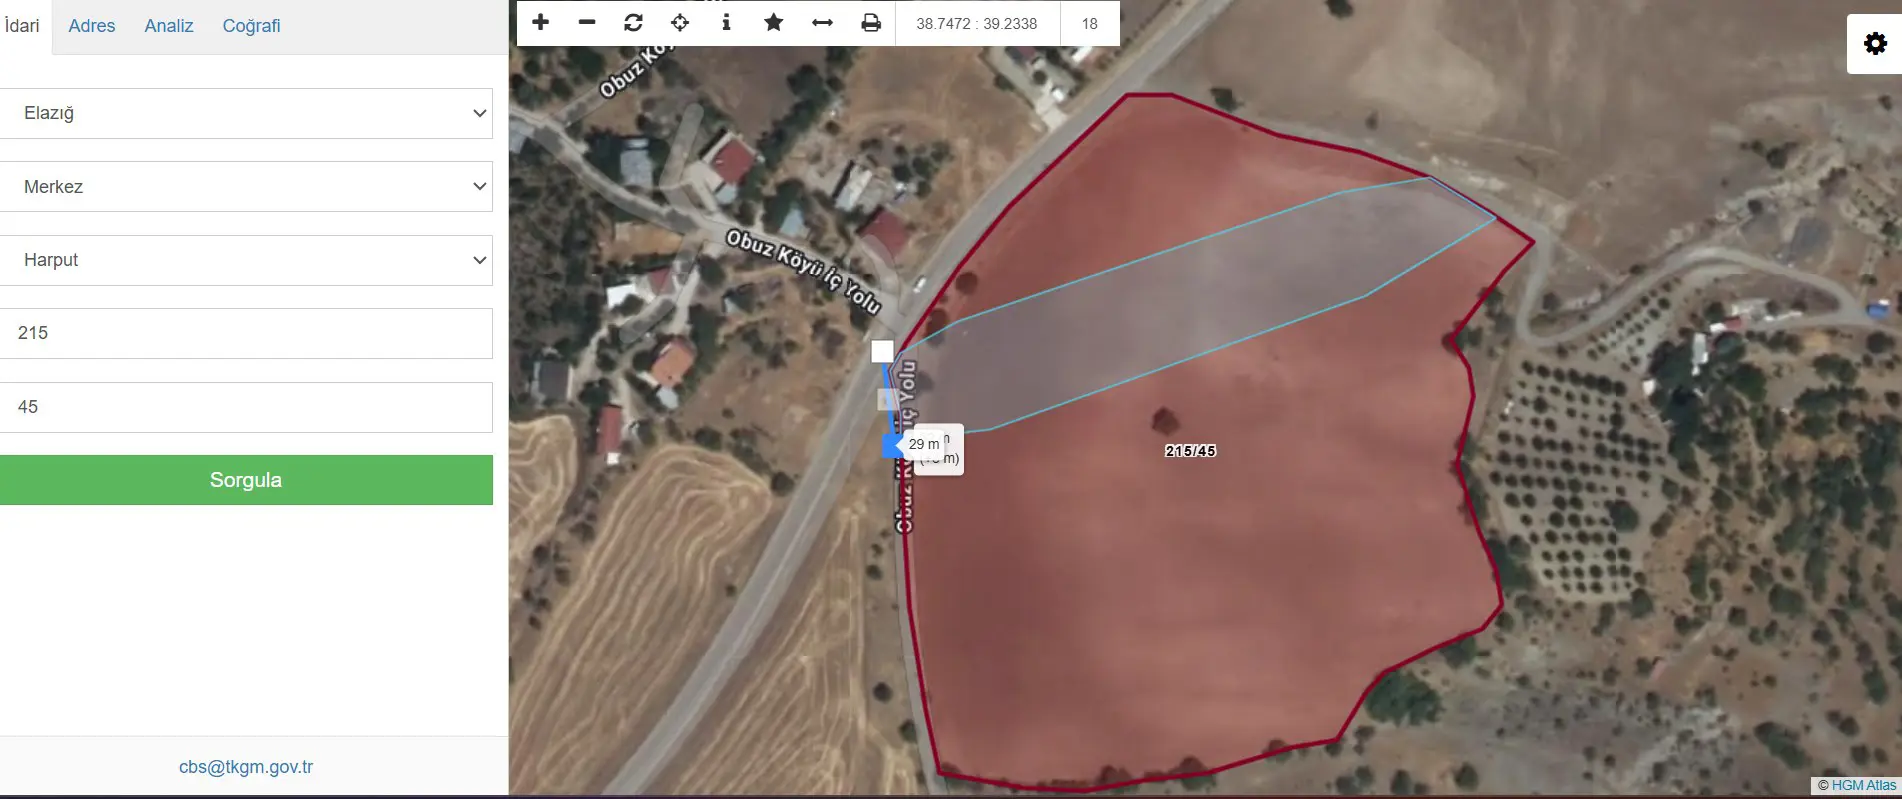1902x799 pixels.
Task: Click the green Sorgula button
Action: pos(246,480)
